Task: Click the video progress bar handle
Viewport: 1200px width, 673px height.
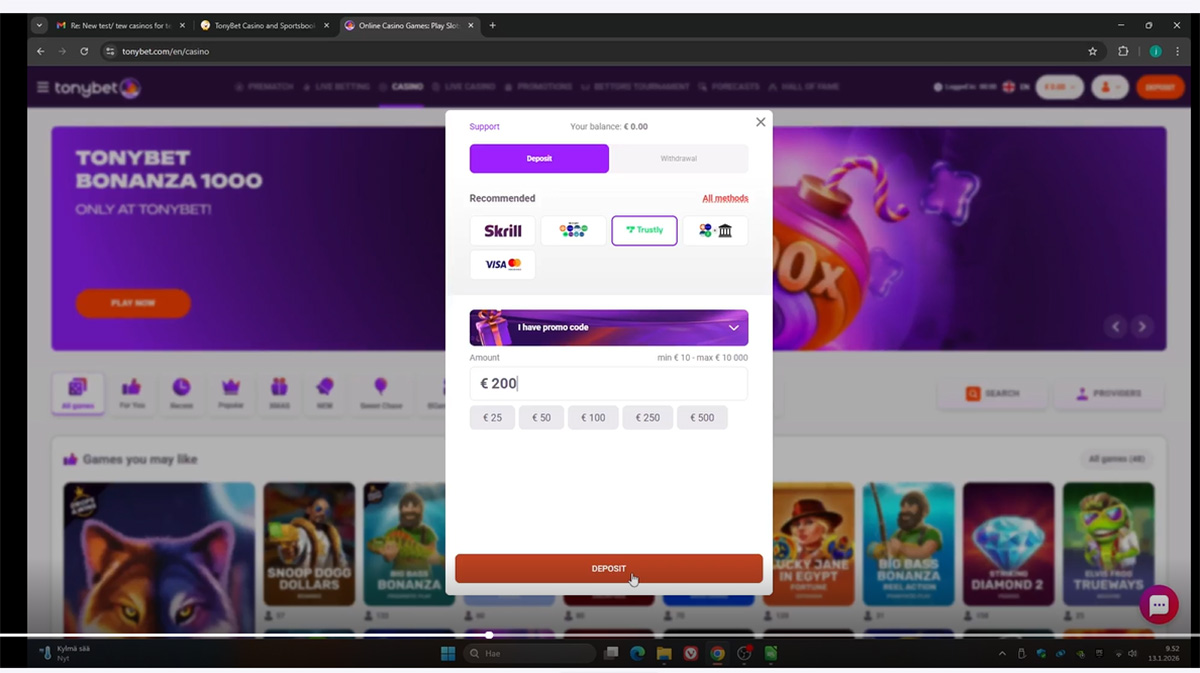Action: click(x=489, y=635)
